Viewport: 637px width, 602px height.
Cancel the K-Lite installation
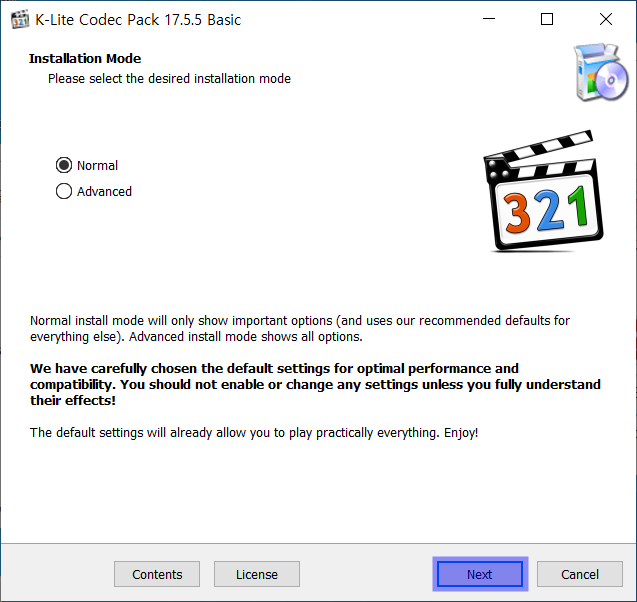click(580, 574)
